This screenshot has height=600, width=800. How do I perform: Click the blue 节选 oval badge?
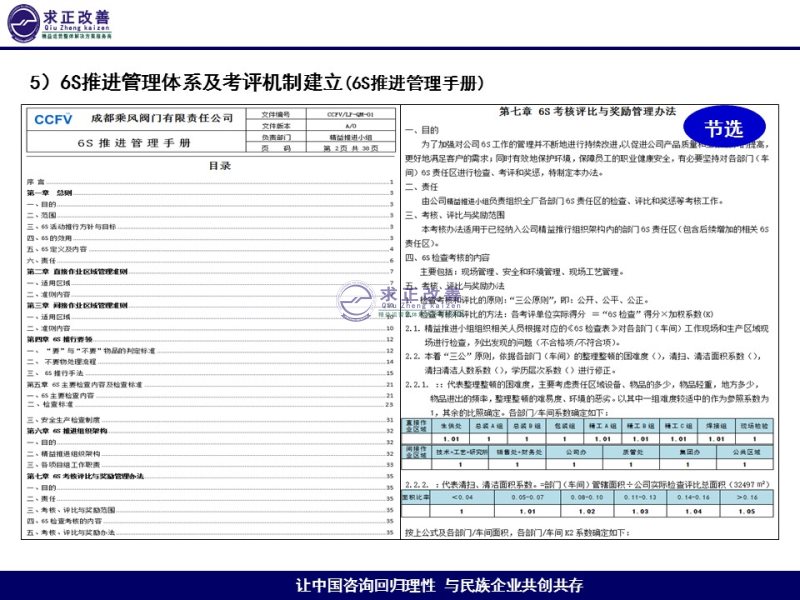724,128
